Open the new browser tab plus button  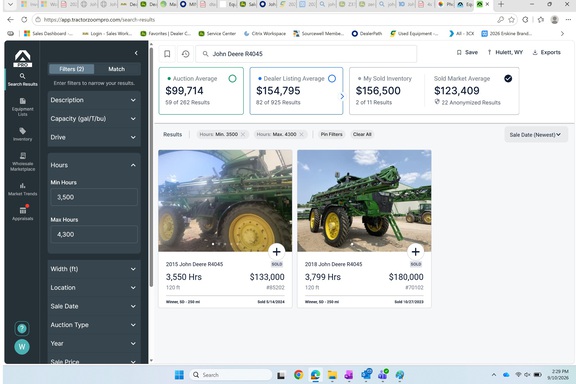coord(501,4)
